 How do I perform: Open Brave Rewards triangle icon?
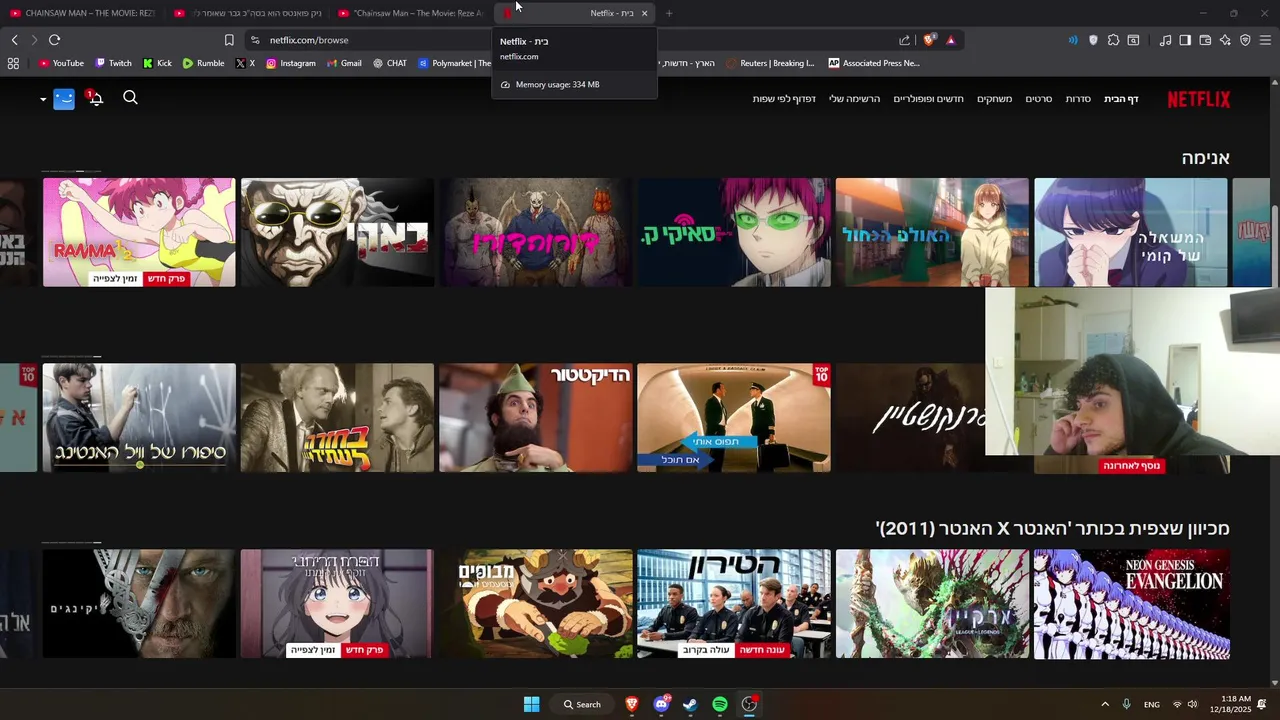(x=950, y=40)
